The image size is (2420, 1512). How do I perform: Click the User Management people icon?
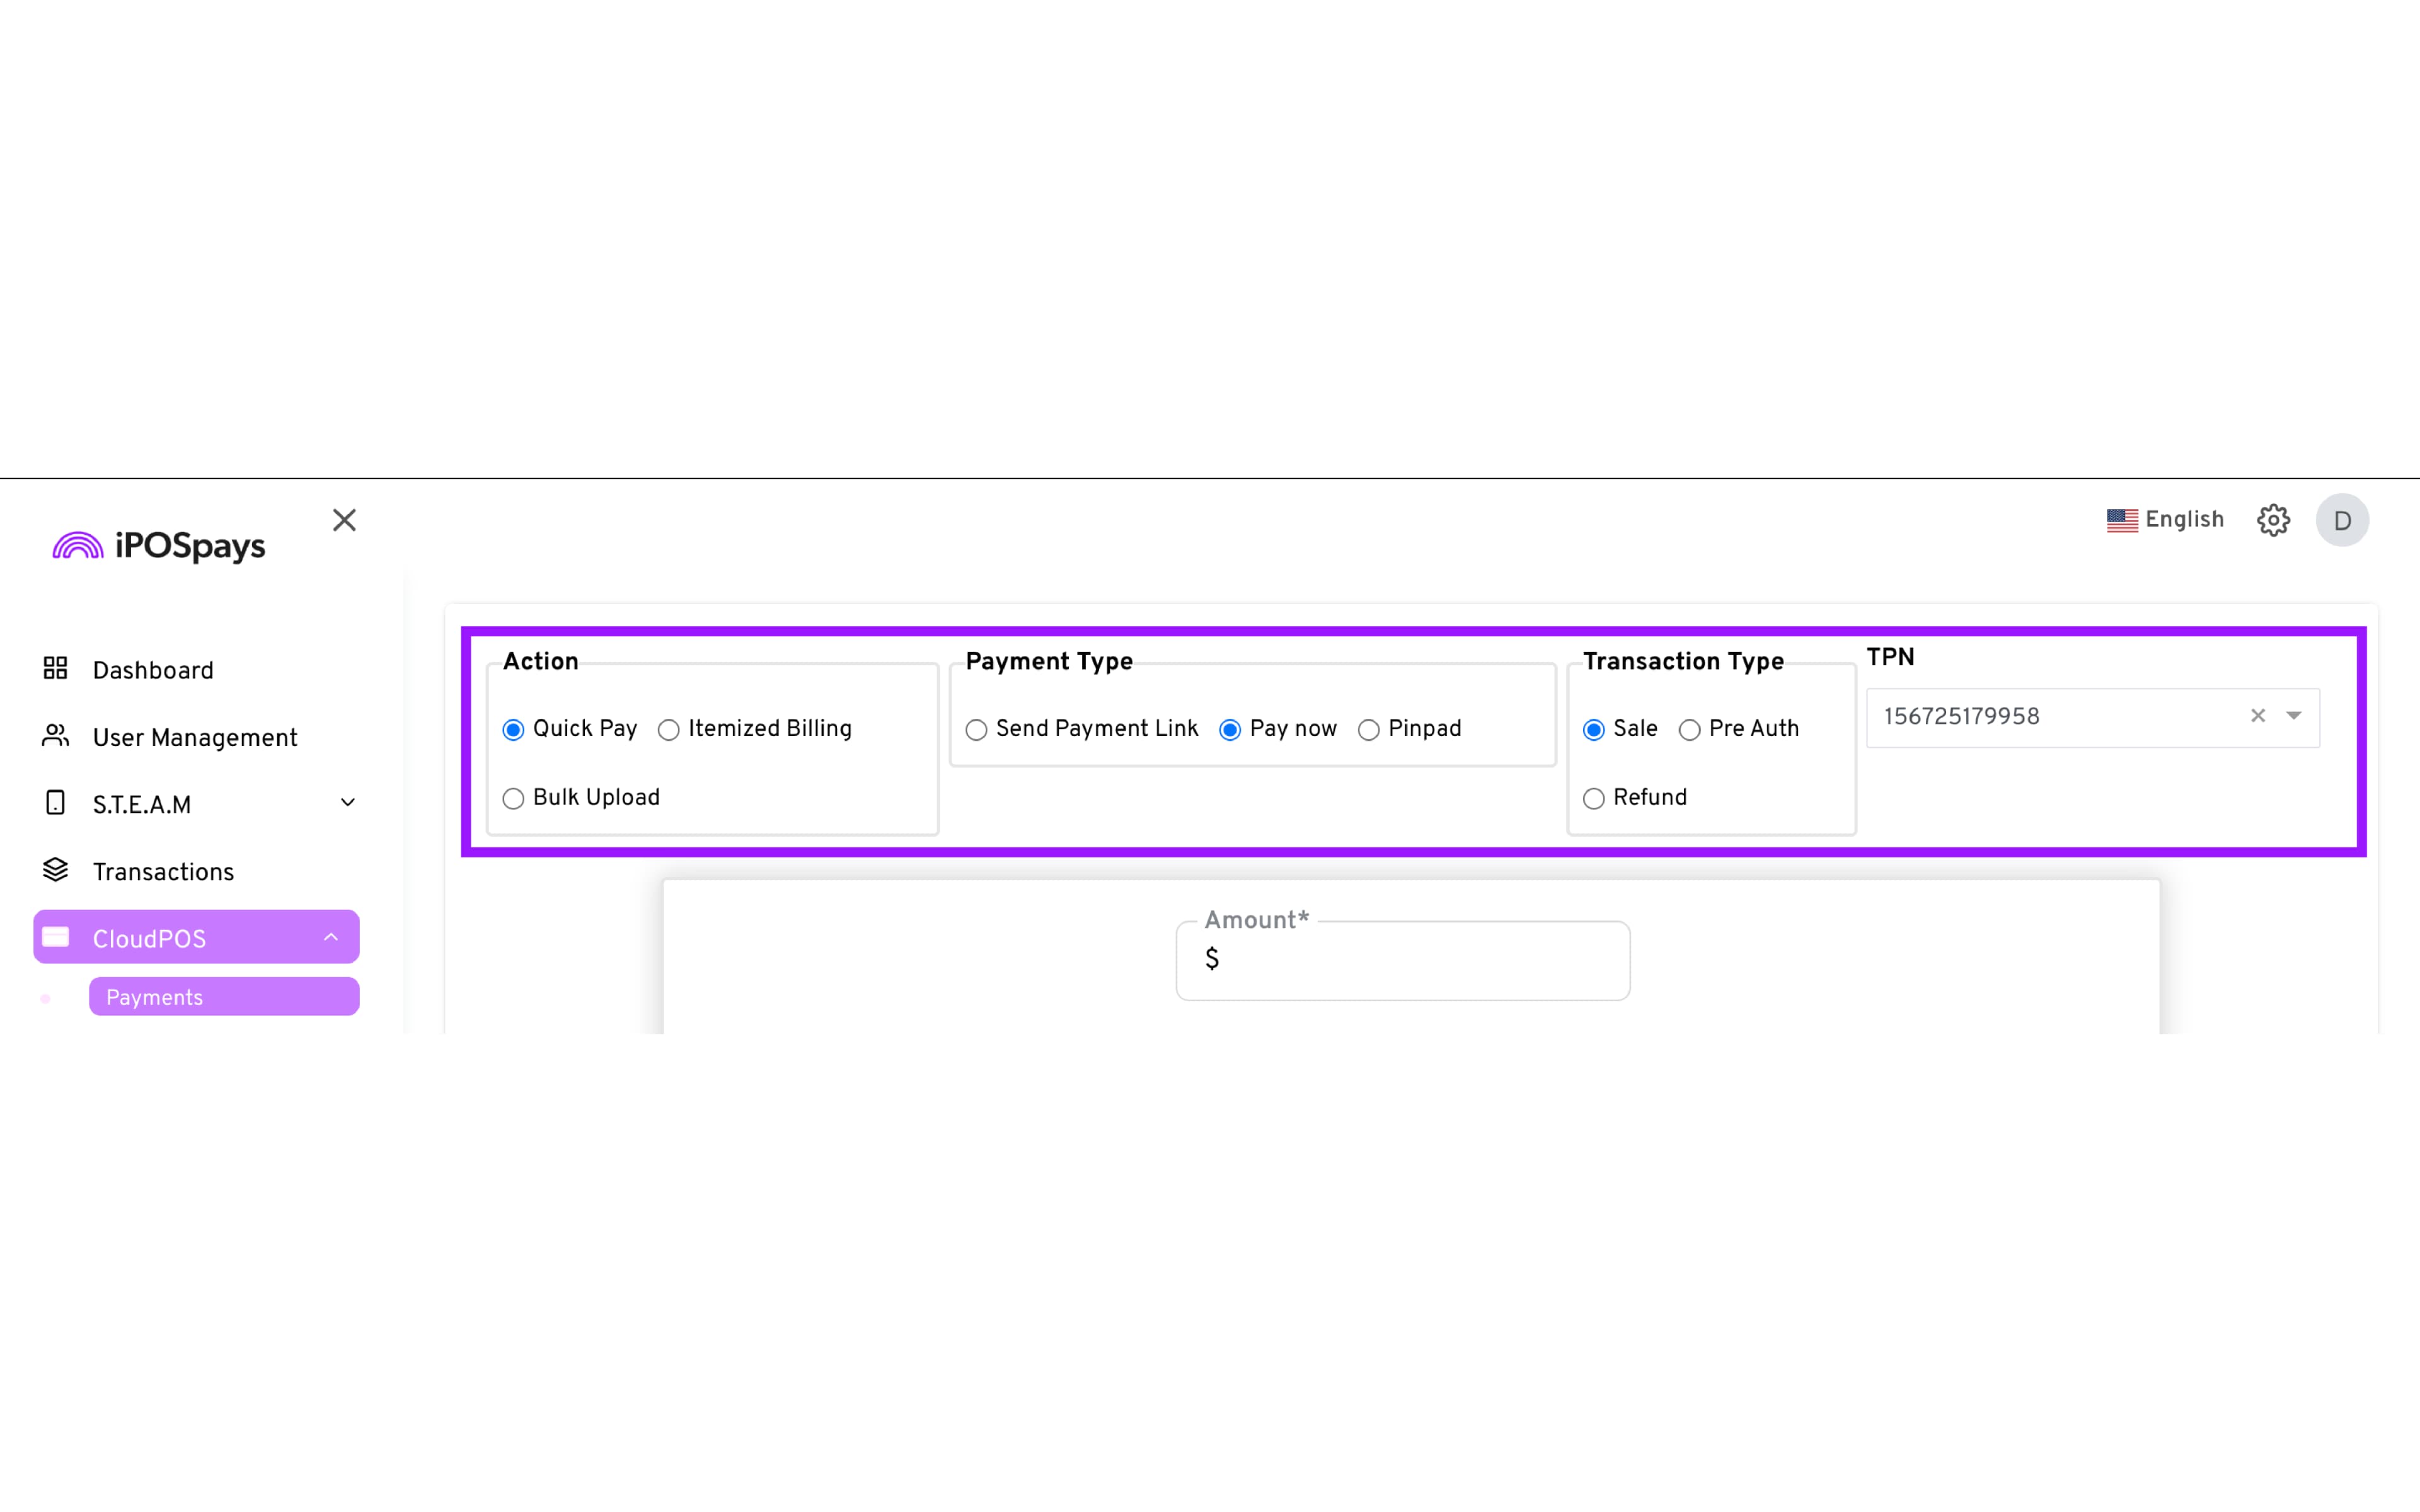[55, 737]
